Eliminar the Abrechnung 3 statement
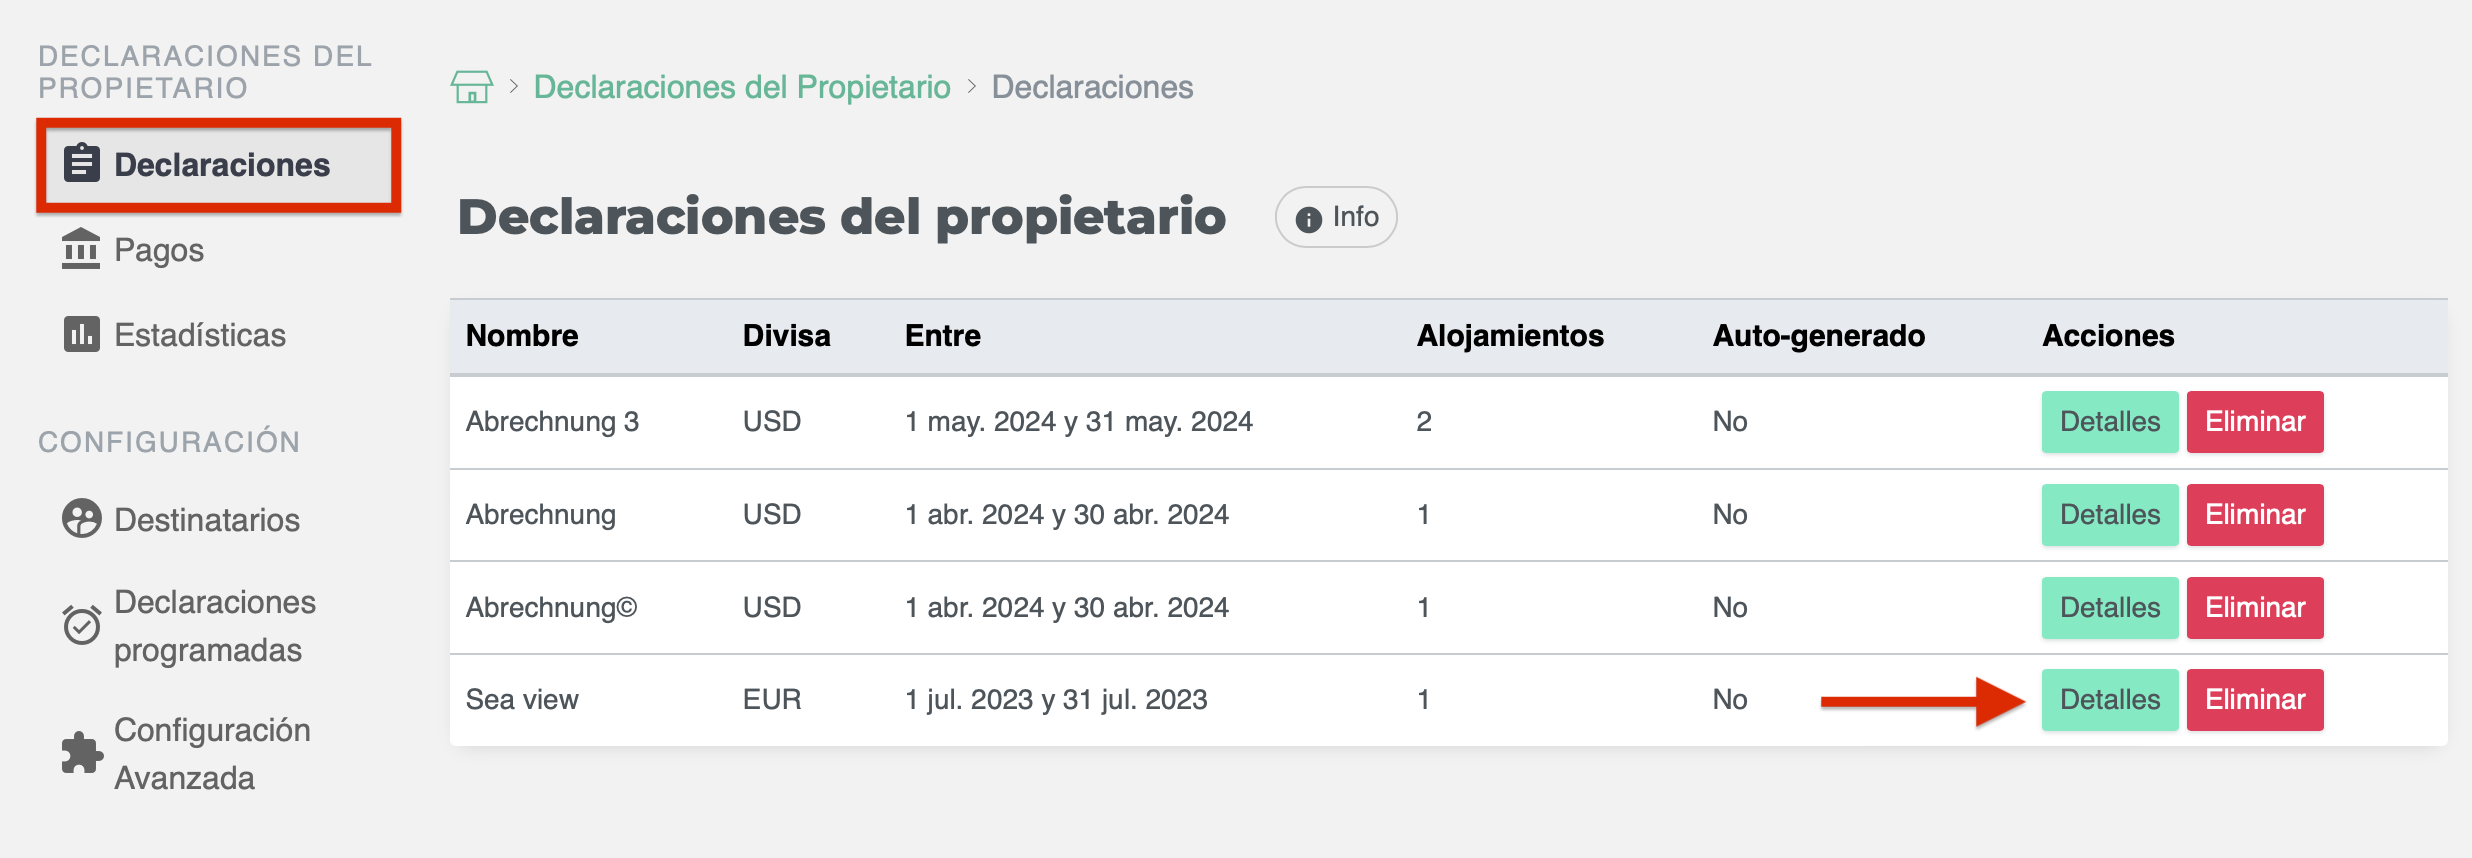Image resolution: width=2472 pixels, height=858 pixels. (x=2255, y=421)
